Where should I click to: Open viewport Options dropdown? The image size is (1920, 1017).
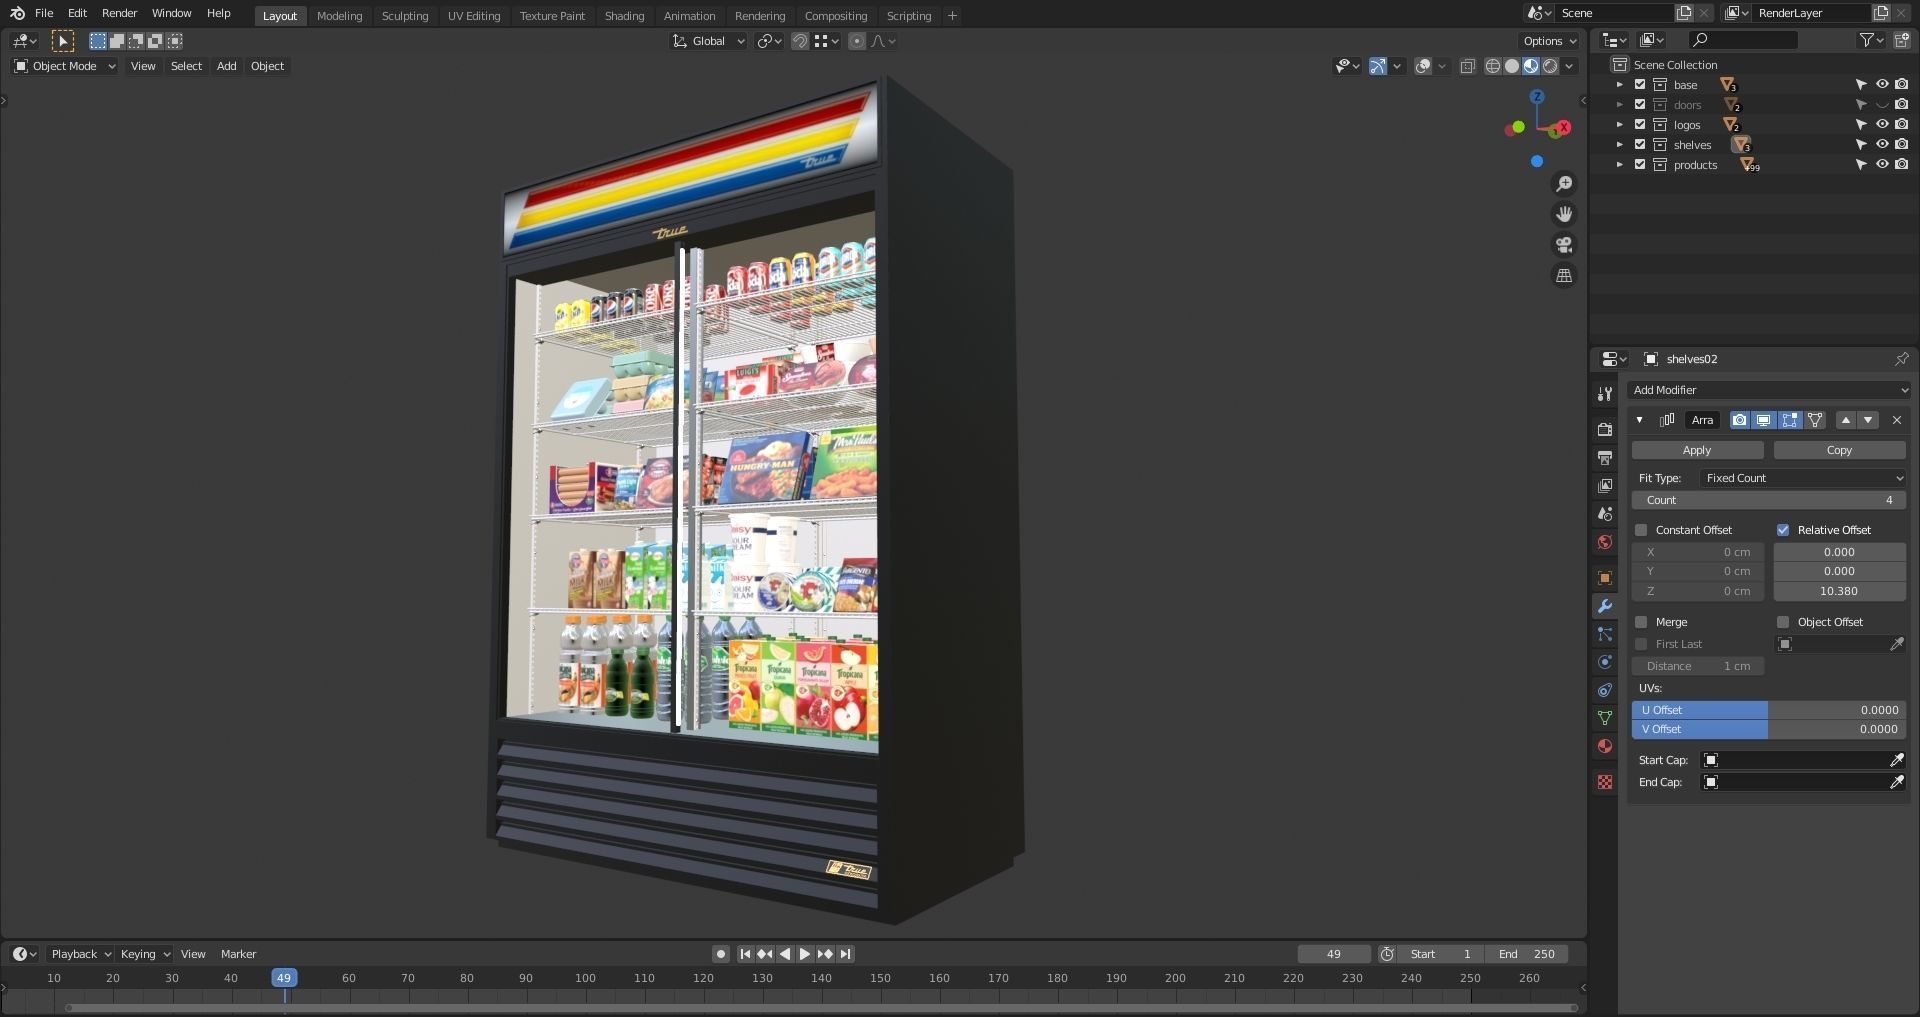tap(1549, 41)
